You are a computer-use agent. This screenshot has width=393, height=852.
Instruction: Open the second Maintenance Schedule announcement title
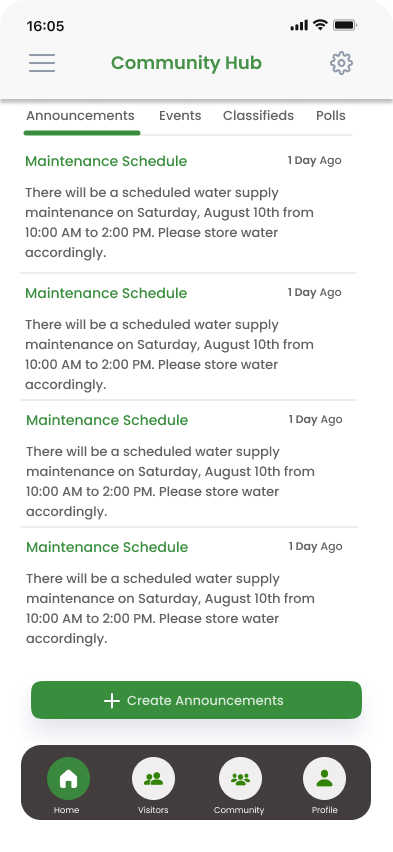pos(106,293)
